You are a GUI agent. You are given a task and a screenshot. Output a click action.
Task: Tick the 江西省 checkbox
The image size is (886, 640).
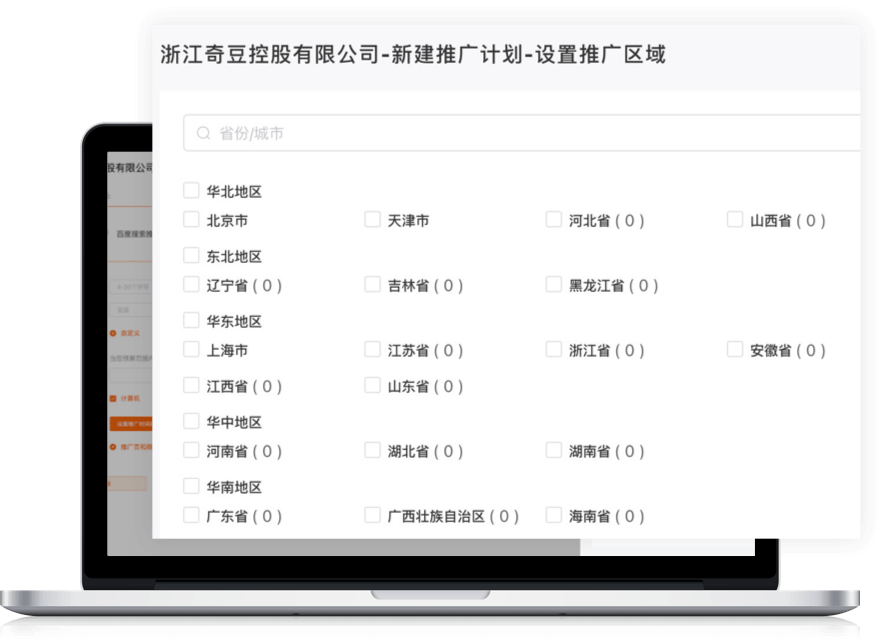click(x=192, y=385)
